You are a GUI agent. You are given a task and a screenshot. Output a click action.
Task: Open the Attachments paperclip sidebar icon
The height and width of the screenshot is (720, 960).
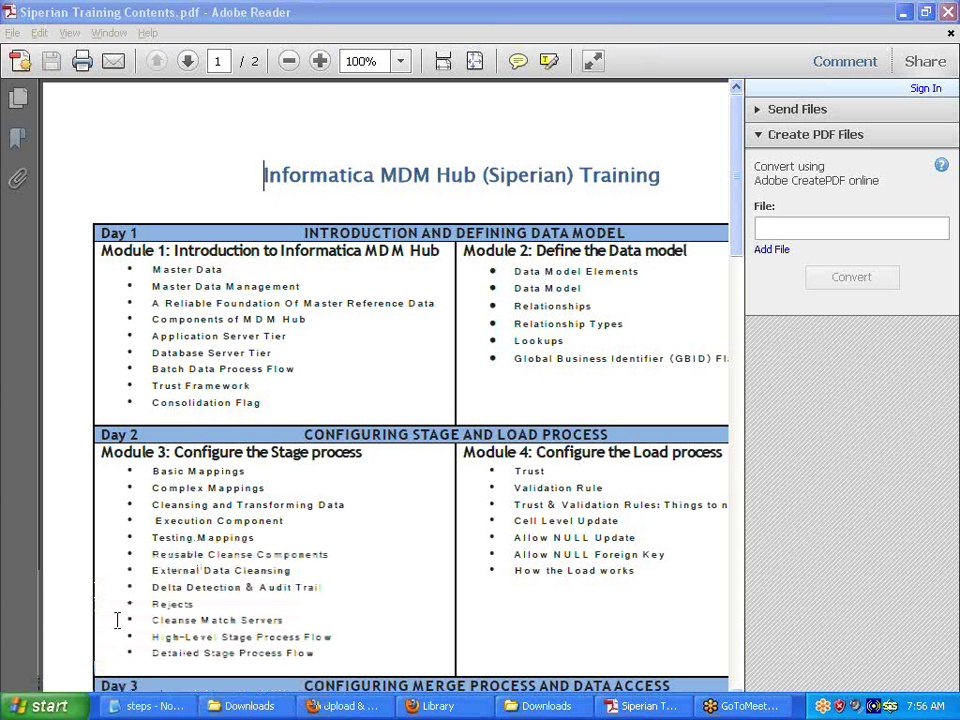(18, 179)
